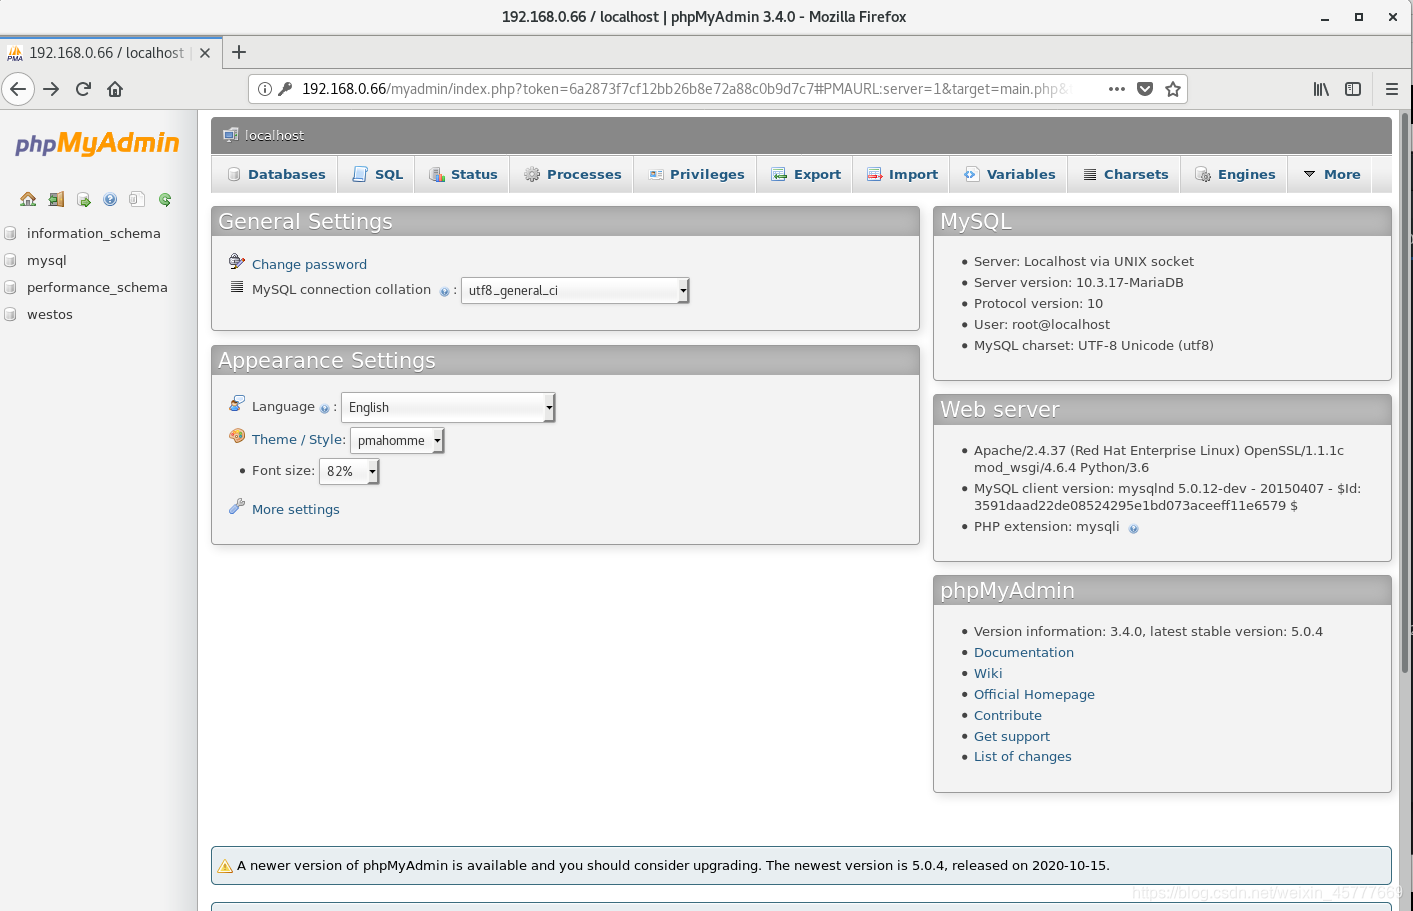Click the SQL documentation pages icon
The image size is (1413, 911).
(x=137, y=199)
